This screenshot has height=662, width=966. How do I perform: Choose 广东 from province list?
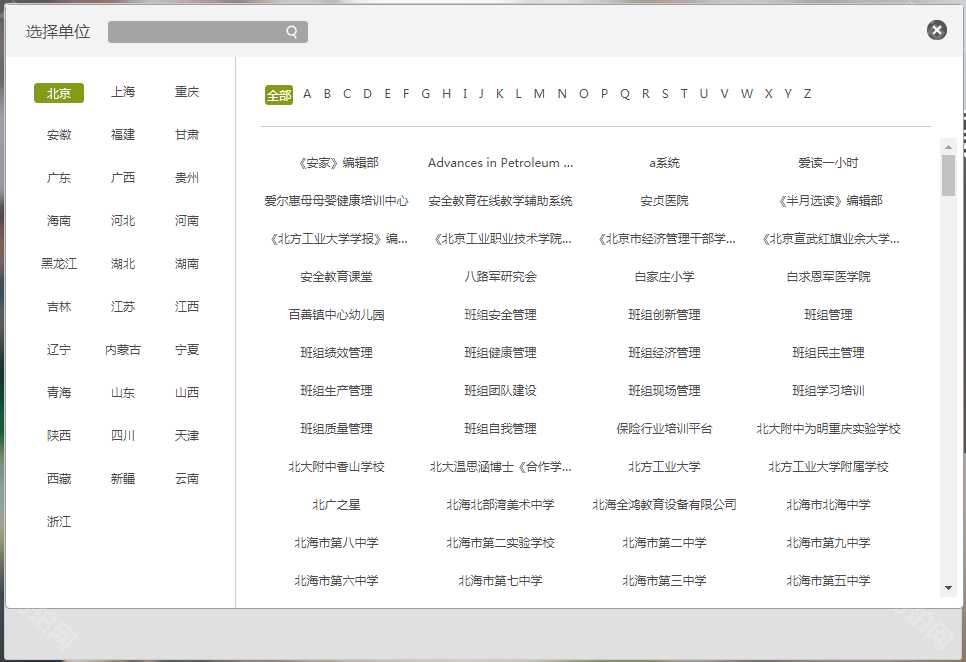59,178
